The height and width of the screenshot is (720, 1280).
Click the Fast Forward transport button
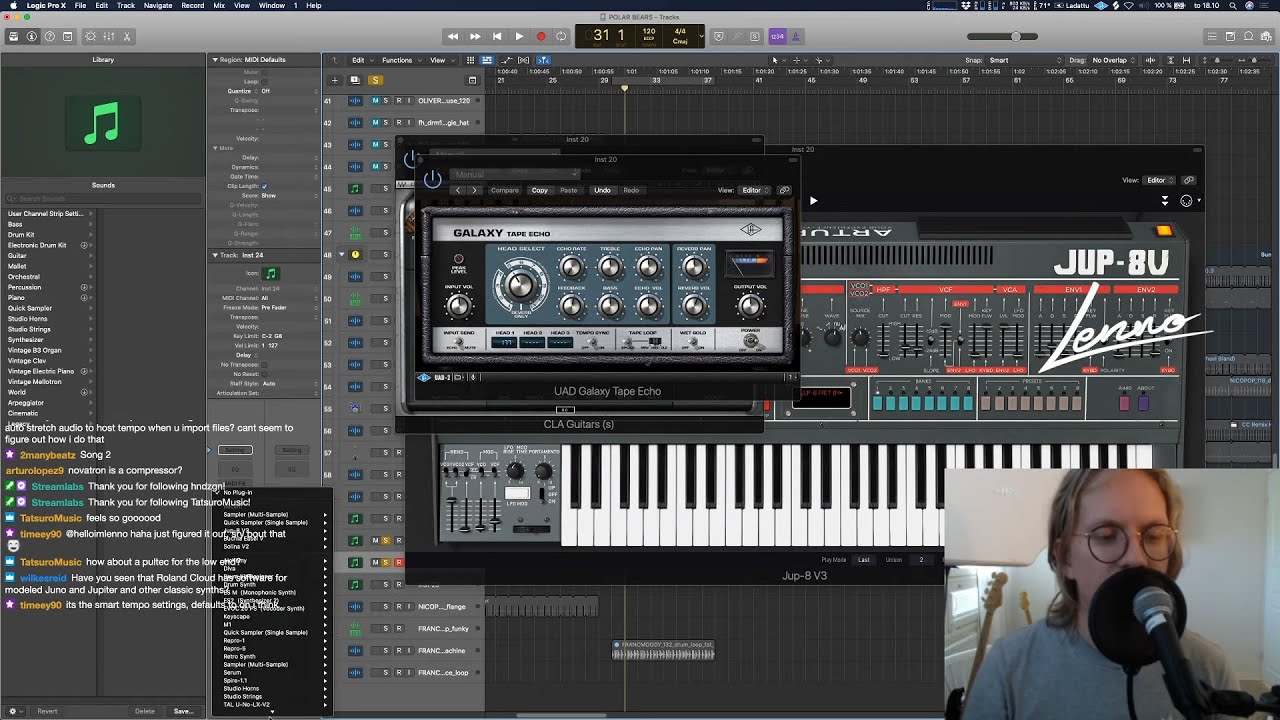pos(475,36)
